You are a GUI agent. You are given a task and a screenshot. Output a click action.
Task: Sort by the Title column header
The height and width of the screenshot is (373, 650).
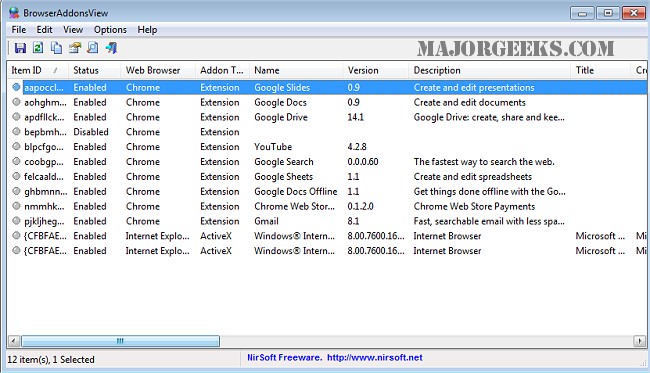click(600, 70)
